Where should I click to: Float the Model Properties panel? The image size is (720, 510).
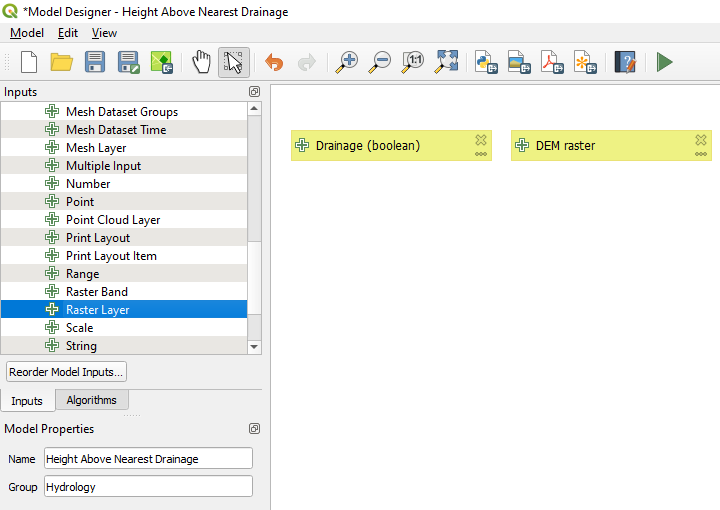point(255,429)
